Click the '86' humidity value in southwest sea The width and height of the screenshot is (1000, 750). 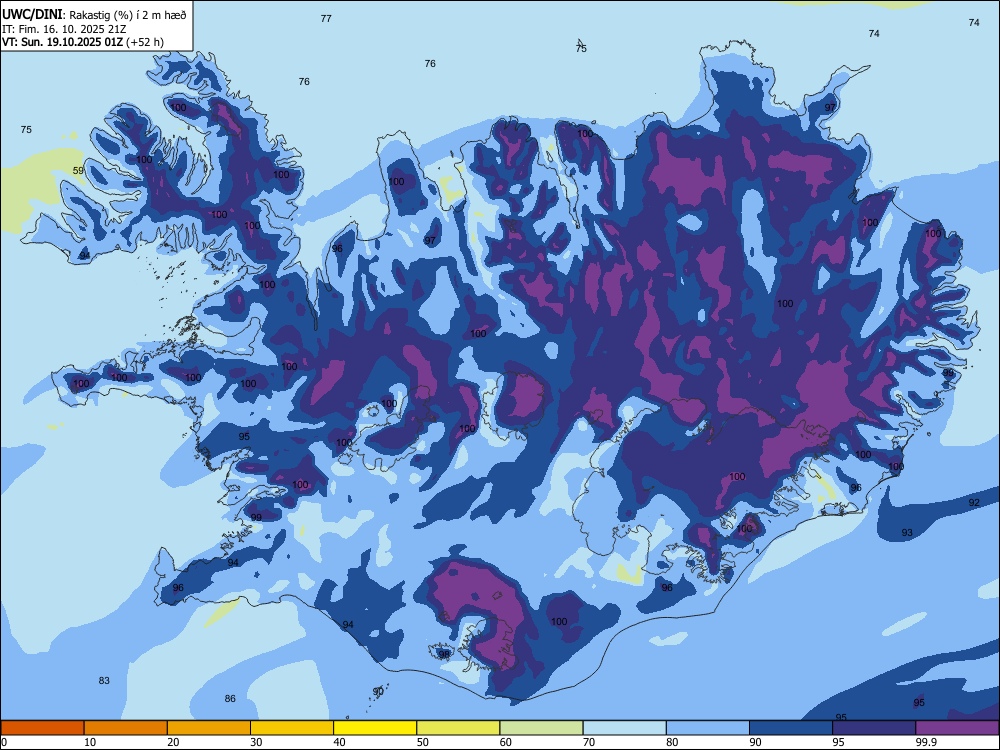pos(230,698)
